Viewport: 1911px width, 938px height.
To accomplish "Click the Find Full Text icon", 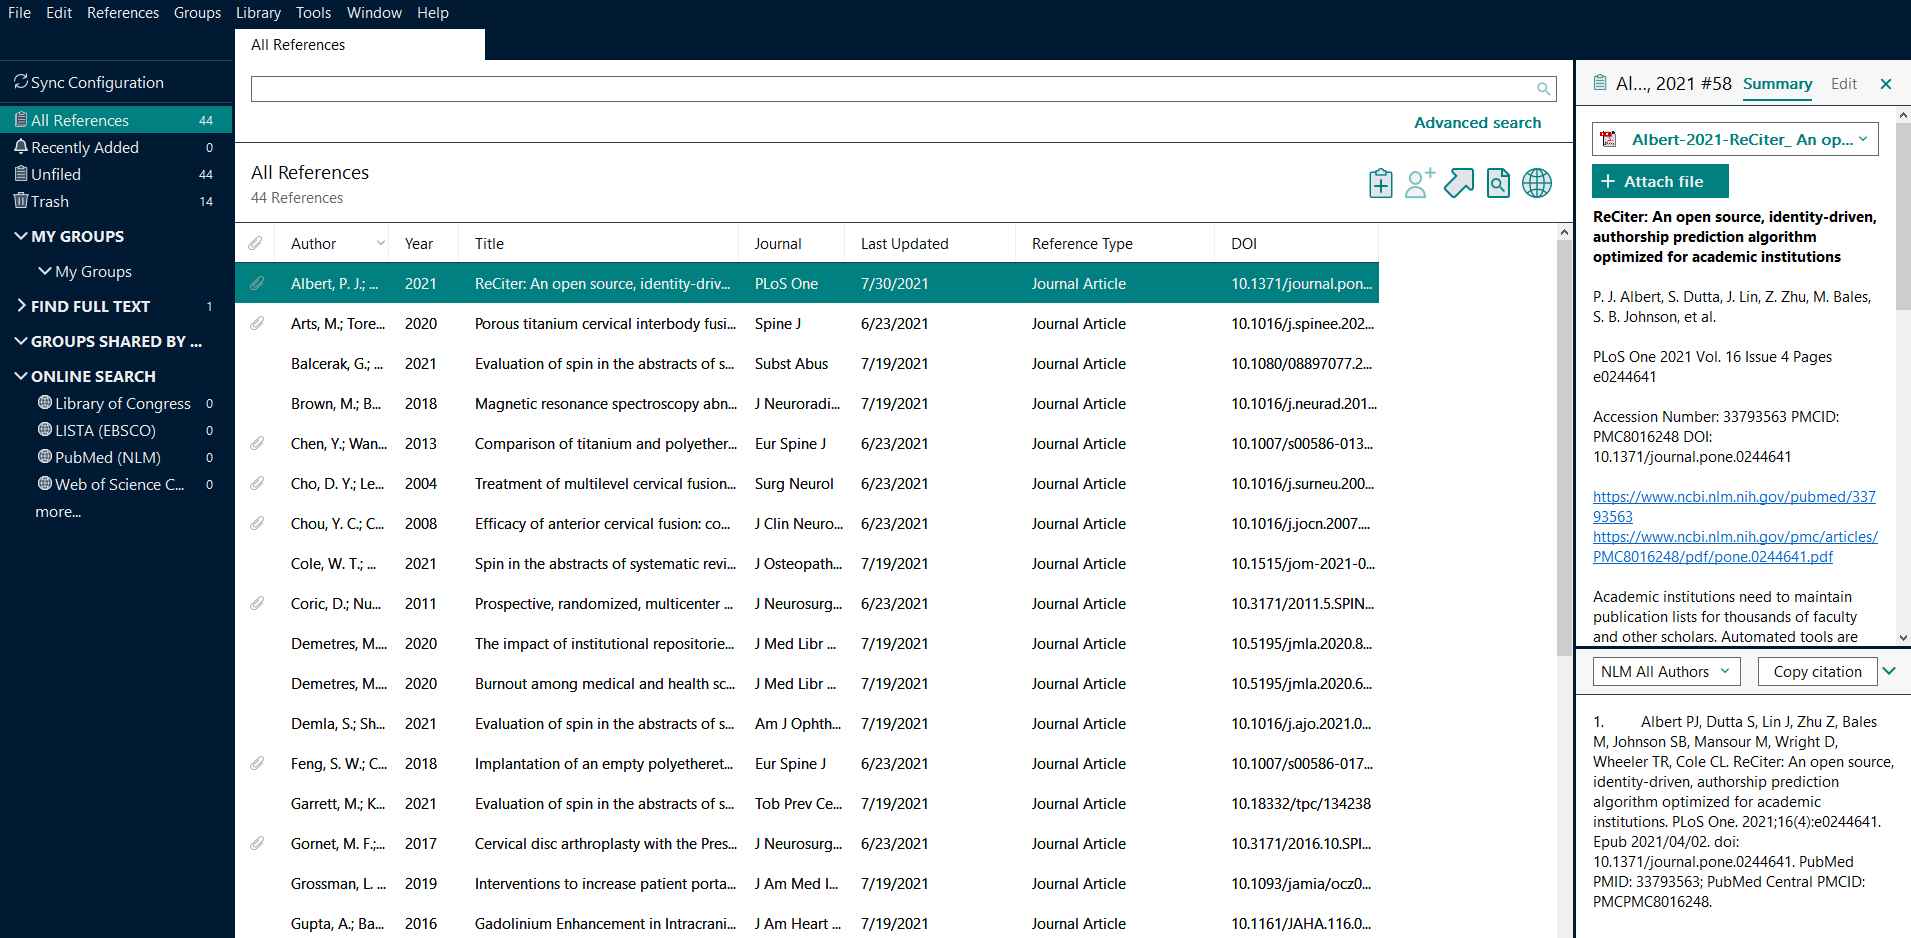I will pos(1497,183).
